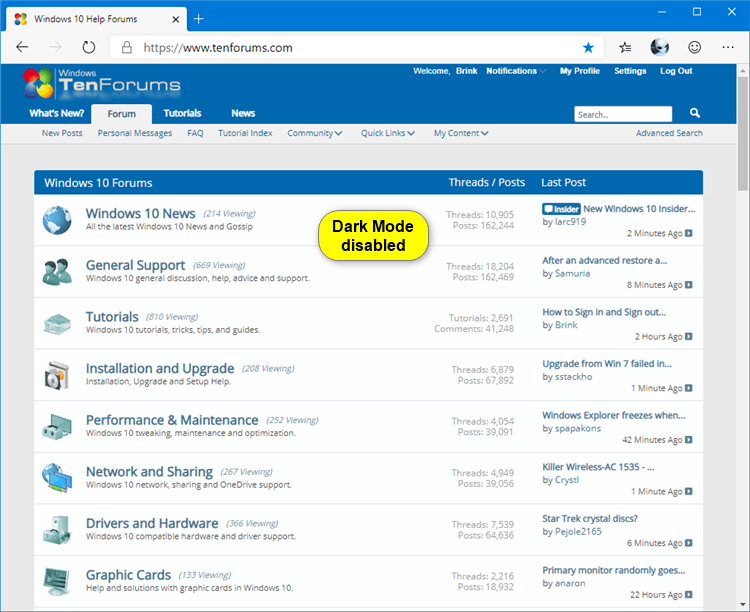Go to last post icon beside 22 Hours Ago
The image size is (750, 612).
point(688,594)
